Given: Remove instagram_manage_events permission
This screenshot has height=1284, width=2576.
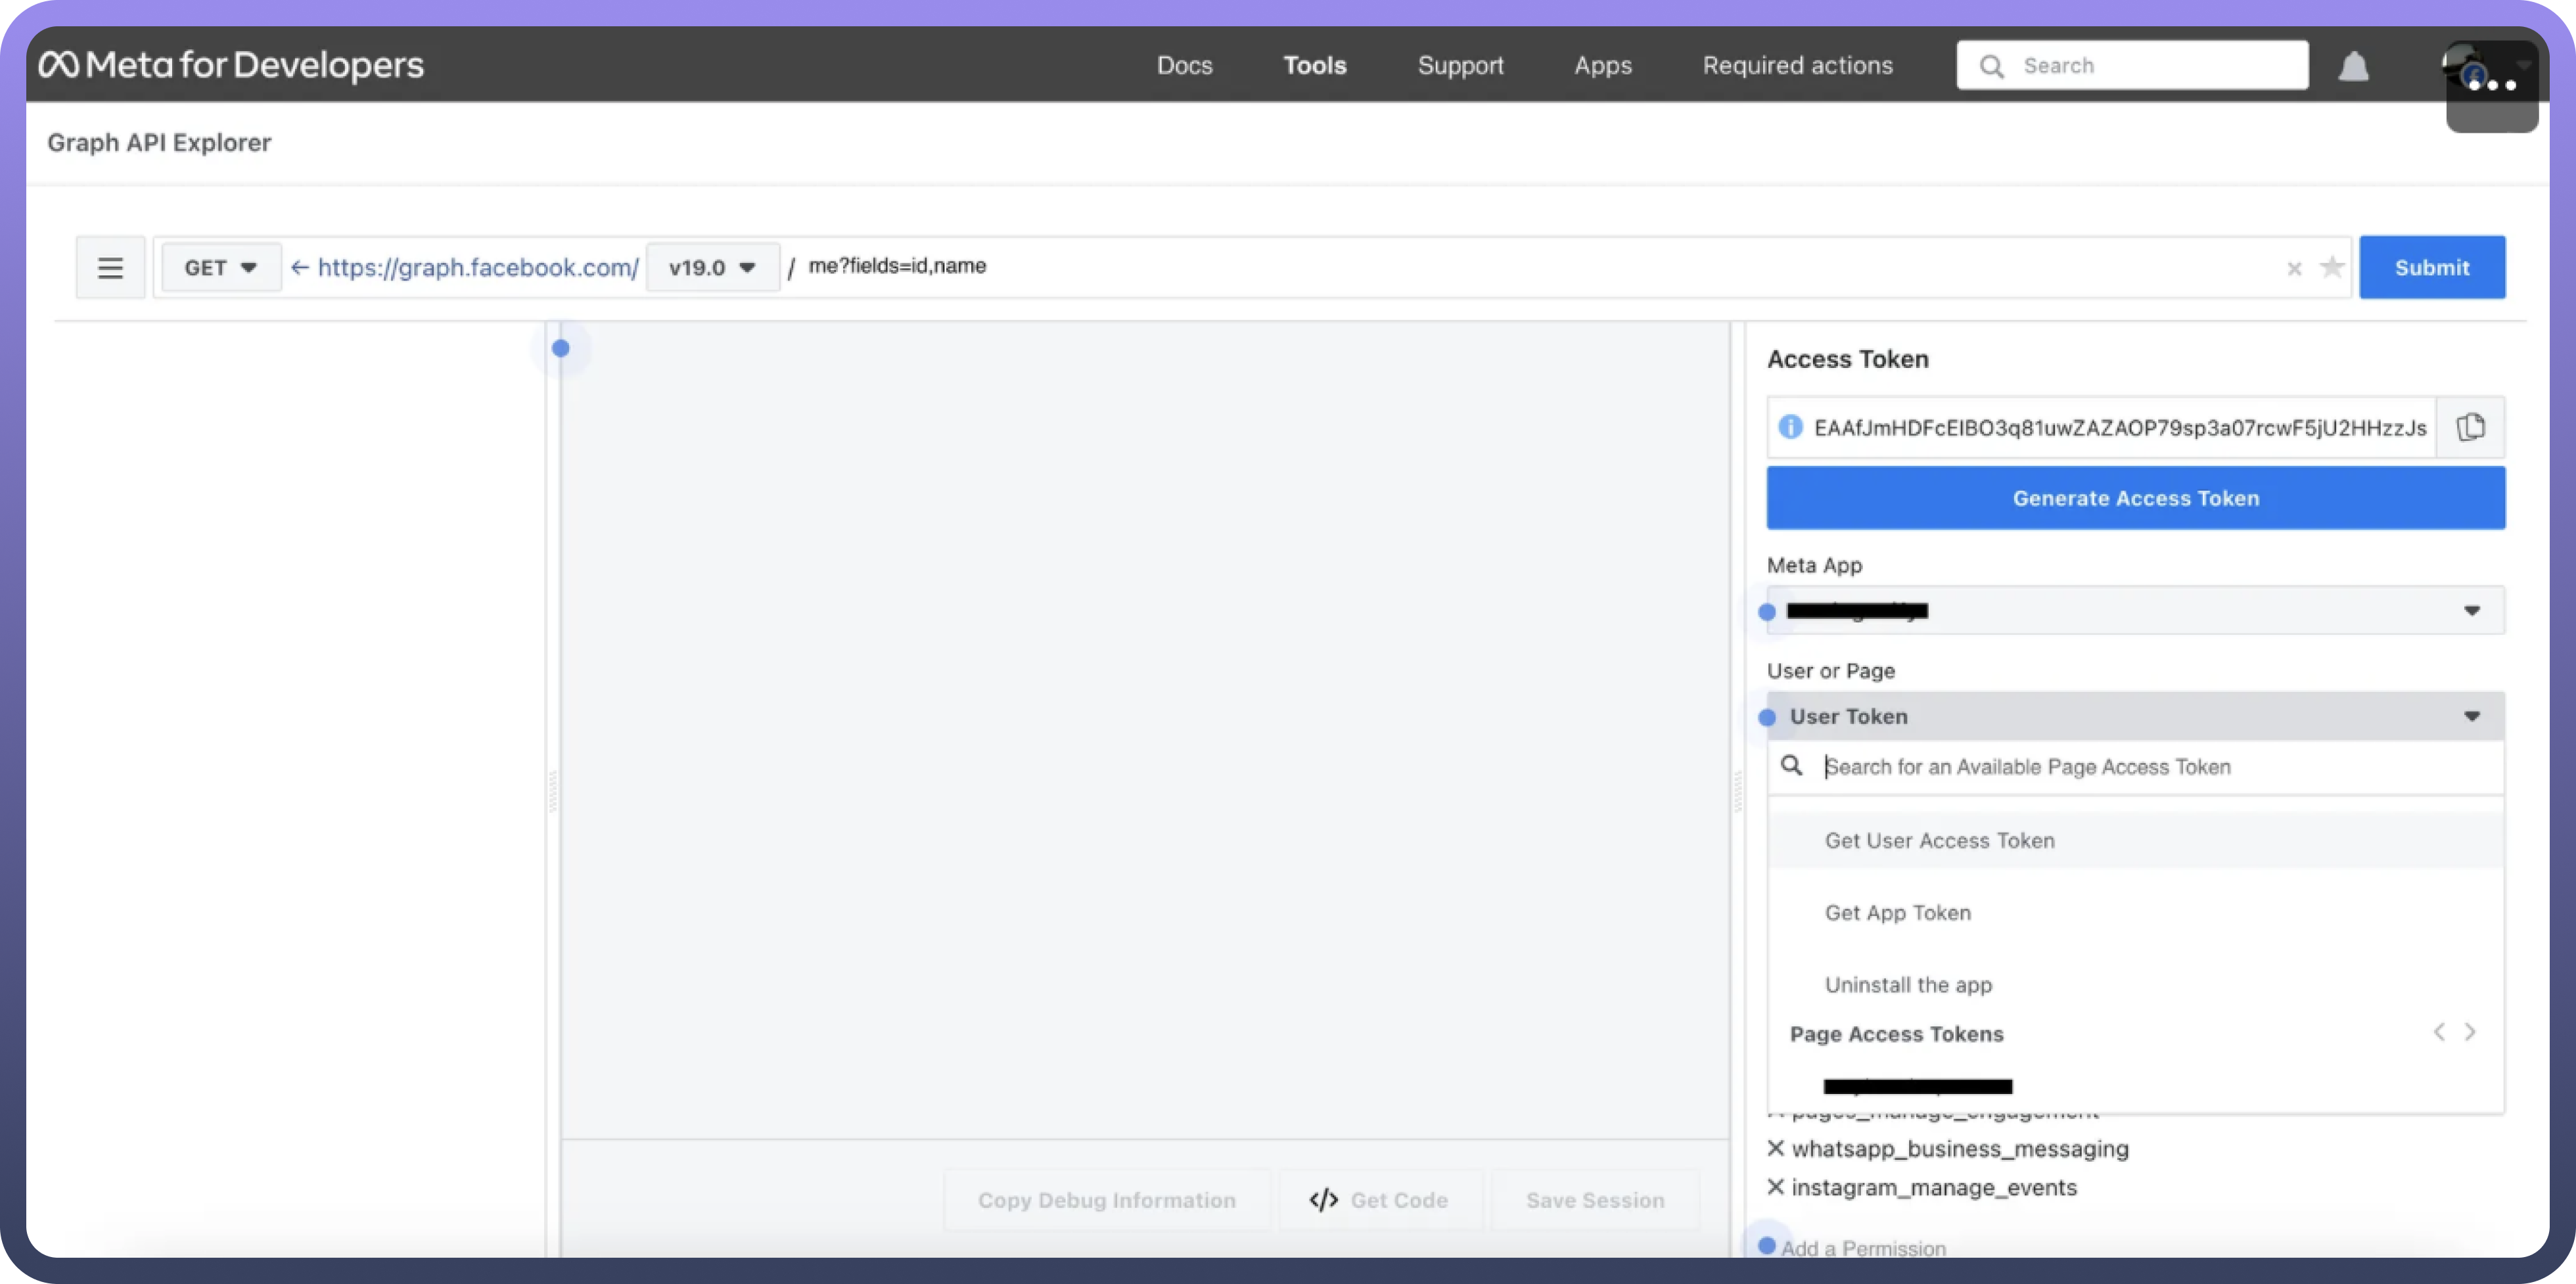Looking at the screenshot, I should pos(1776,1187).
